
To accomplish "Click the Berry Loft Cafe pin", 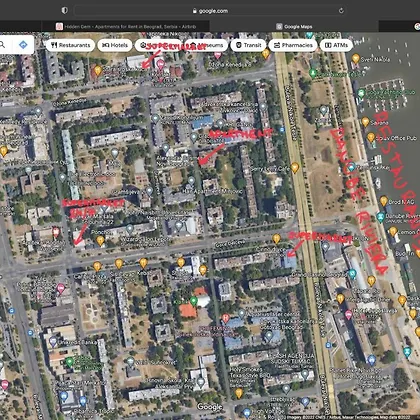I will (295, 168).
